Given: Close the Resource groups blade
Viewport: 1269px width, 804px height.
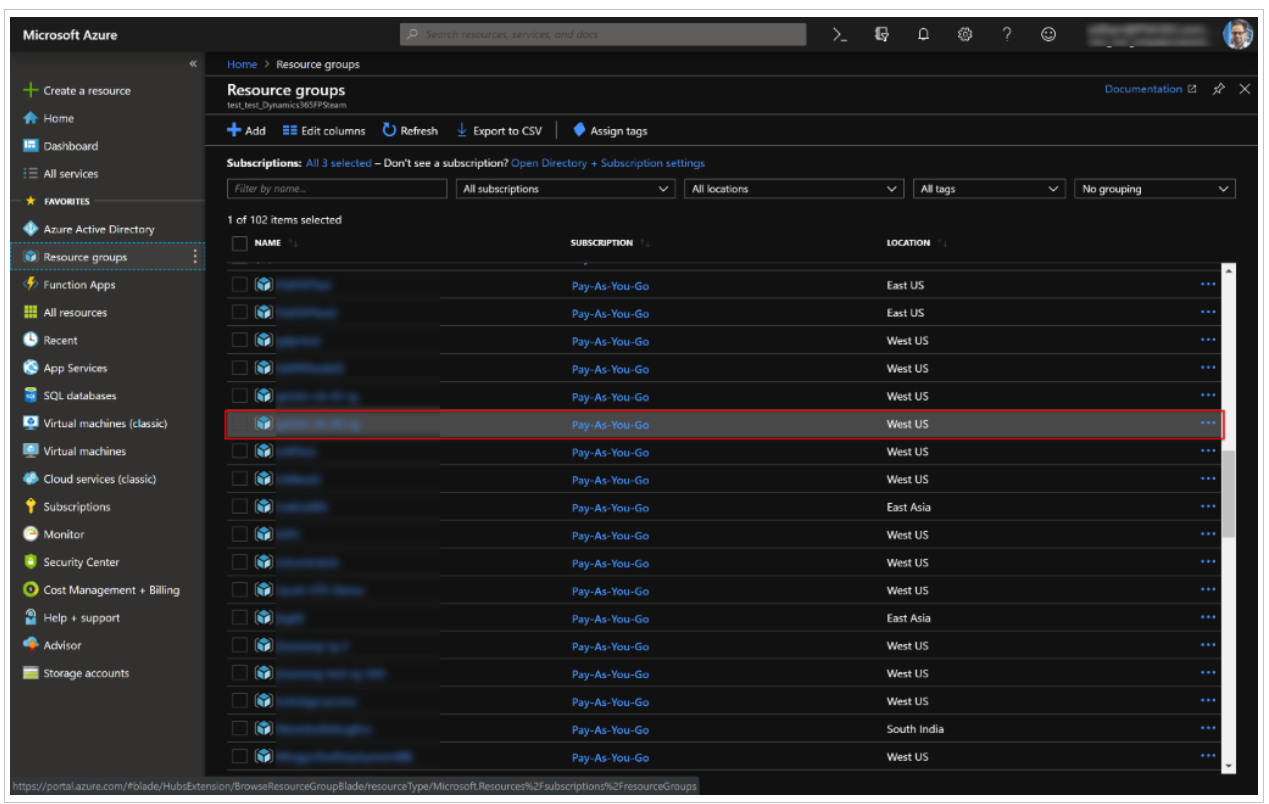Looking at the screenshot, I should 1244,89.
